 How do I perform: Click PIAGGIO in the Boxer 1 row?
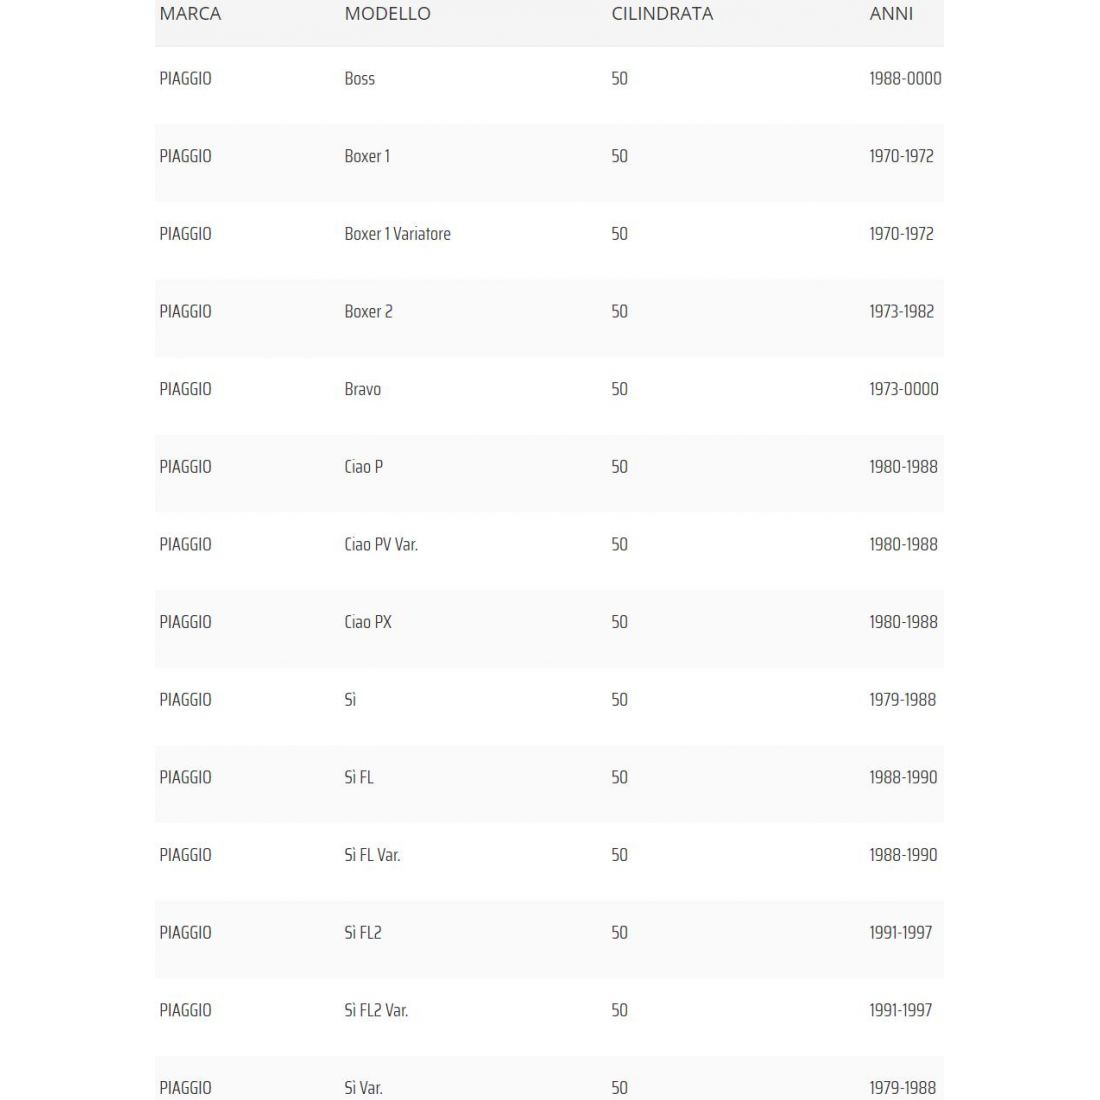(x=185, y=156)
